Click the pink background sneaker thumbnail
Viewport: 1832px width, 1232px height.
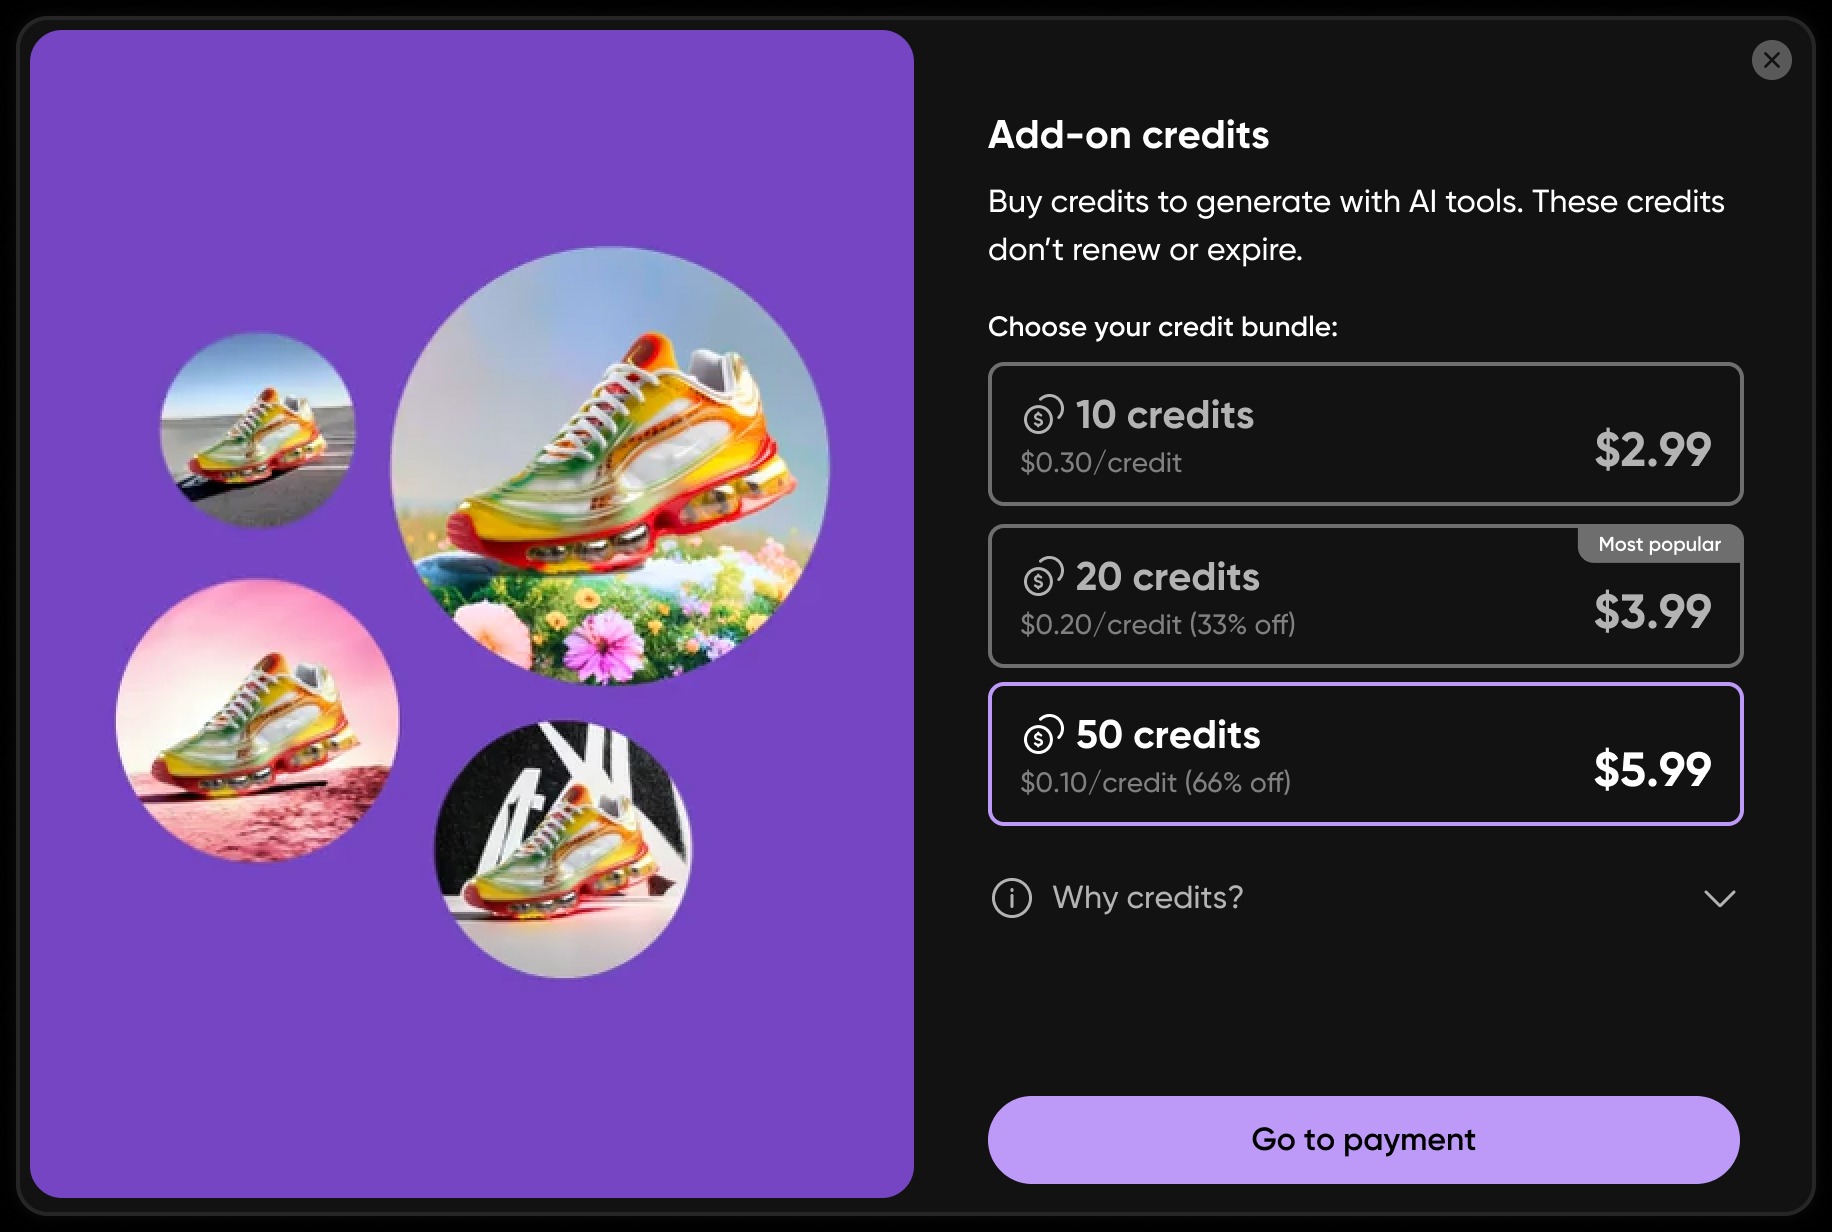tap(258, 720)
